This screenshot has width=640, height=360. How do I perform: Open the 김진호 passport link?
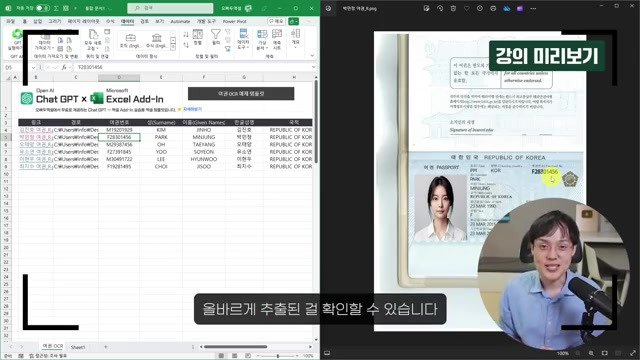[36, 130]
